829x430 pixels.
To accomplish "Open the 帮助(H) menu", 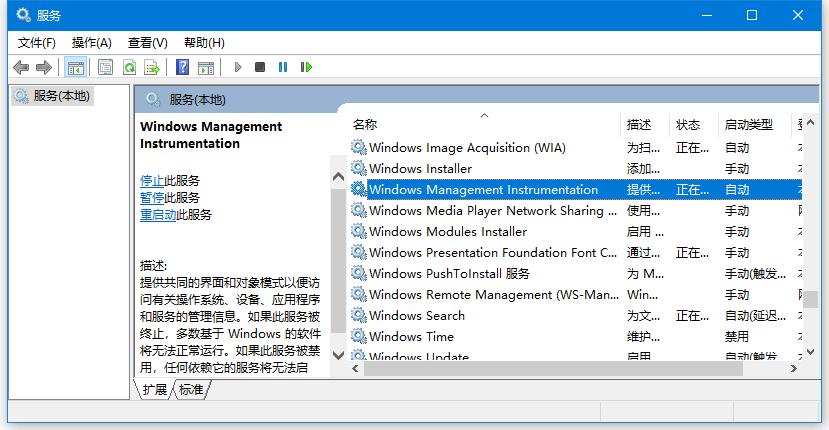I will click(204, 43).
